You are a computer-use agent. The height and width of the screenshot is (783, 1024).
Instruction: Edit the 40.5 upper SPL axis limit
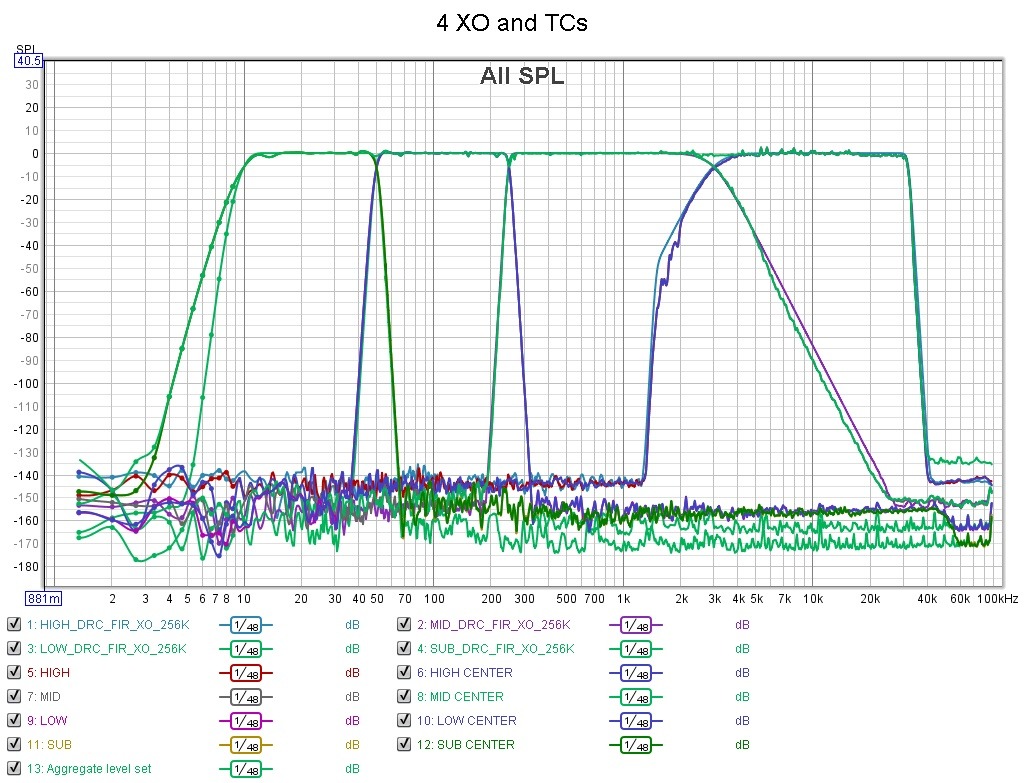pyautogui.click(x=28, y=61)
